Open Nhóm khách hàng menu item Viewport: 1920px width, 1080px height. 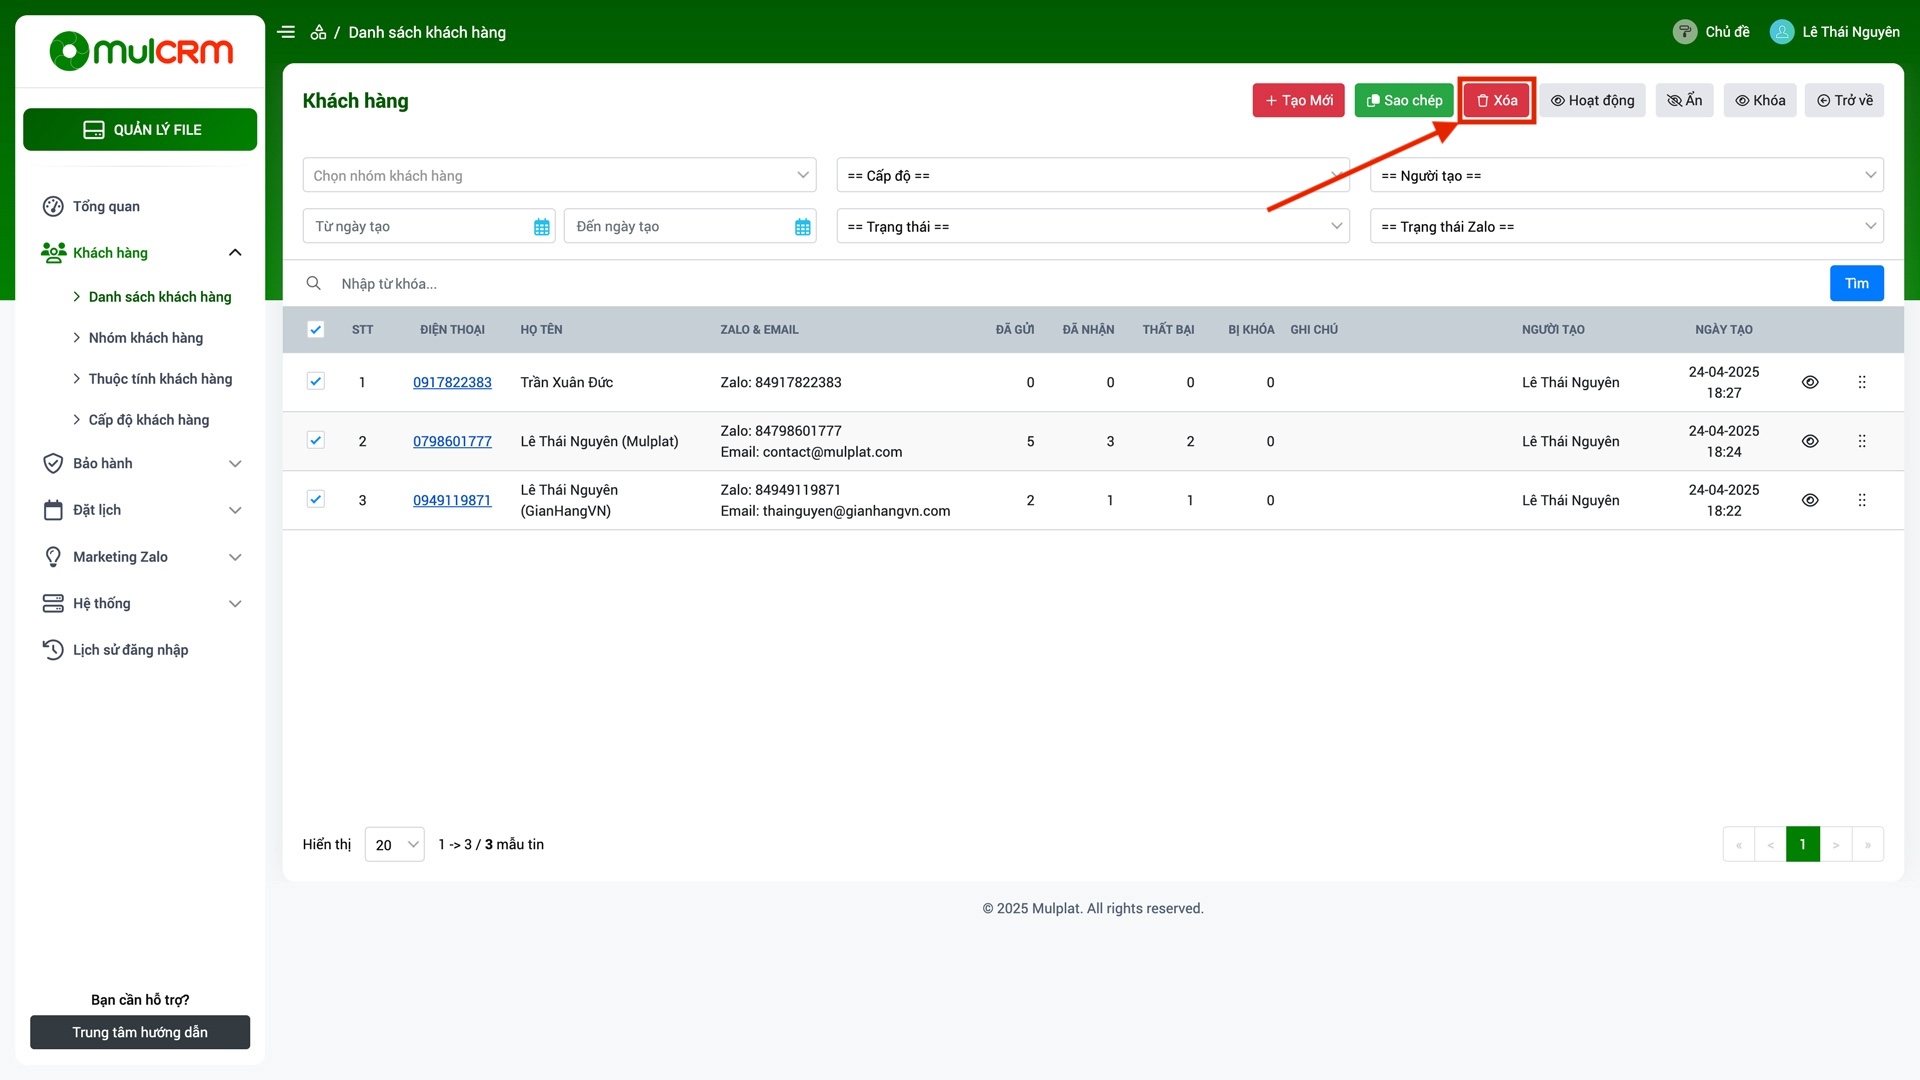point(145,338)
